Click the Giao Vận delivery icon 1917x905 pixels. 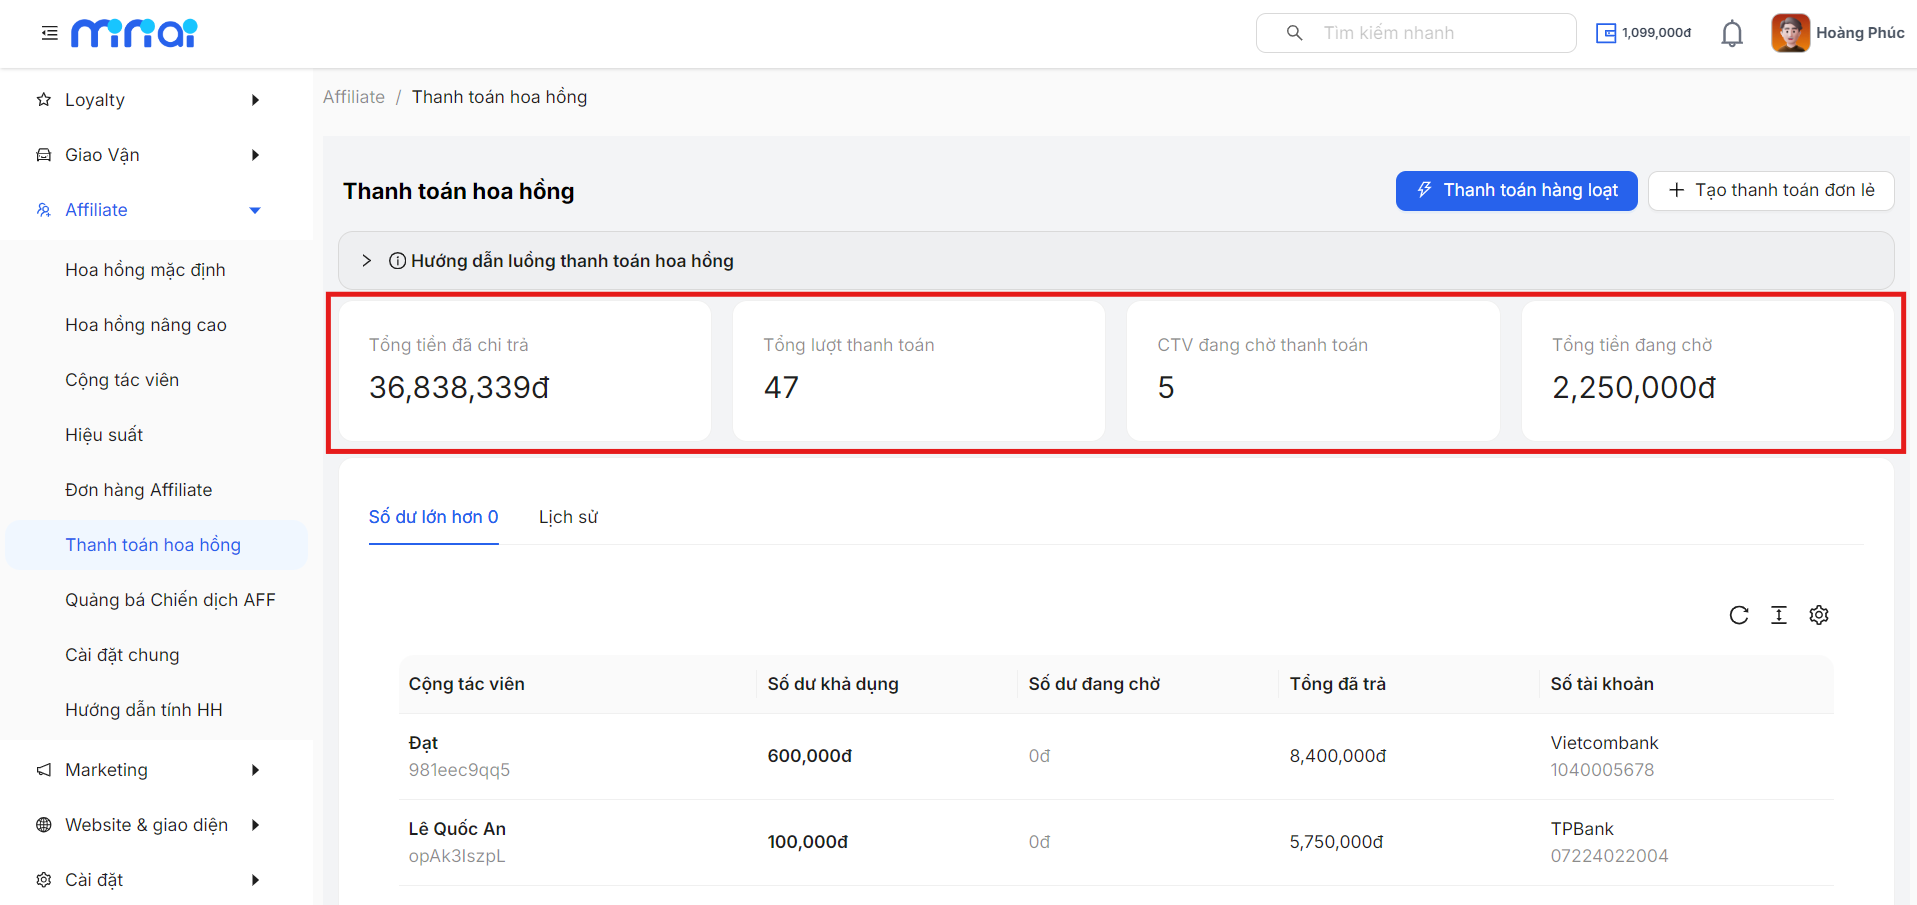pyautogui.click(x=44, y=155)
